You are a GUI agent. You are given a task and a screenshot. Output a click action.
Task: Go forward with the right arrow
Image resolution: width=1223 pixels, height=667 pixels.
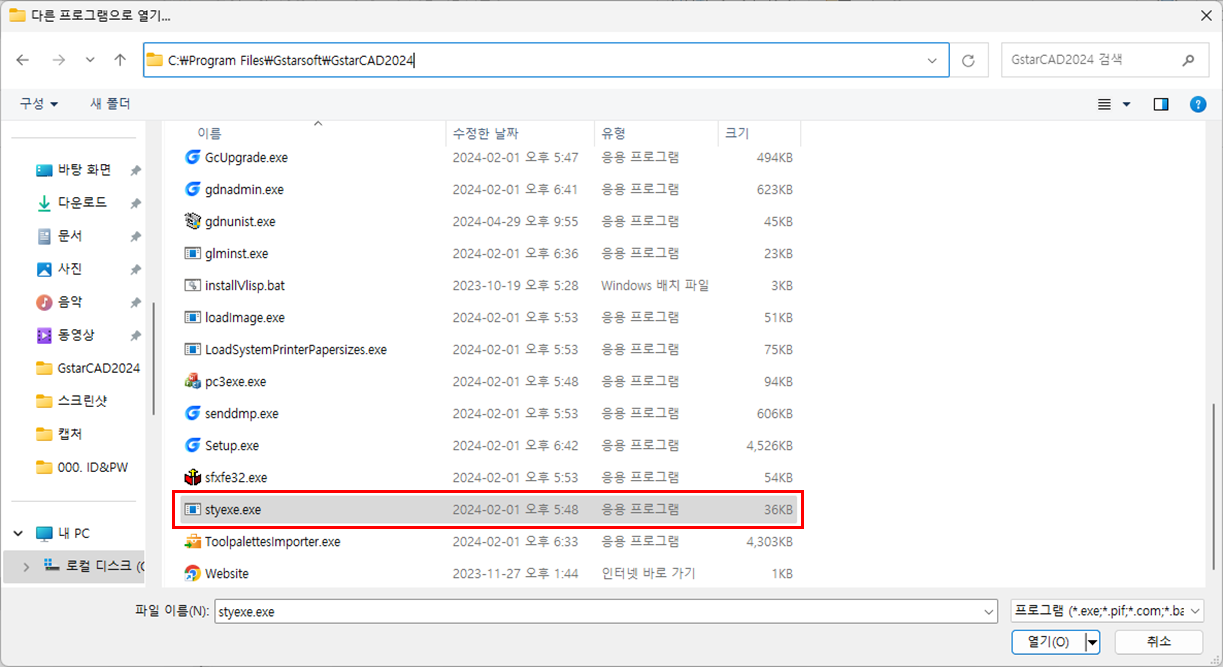pyautogui.click(x=58, y=60)
